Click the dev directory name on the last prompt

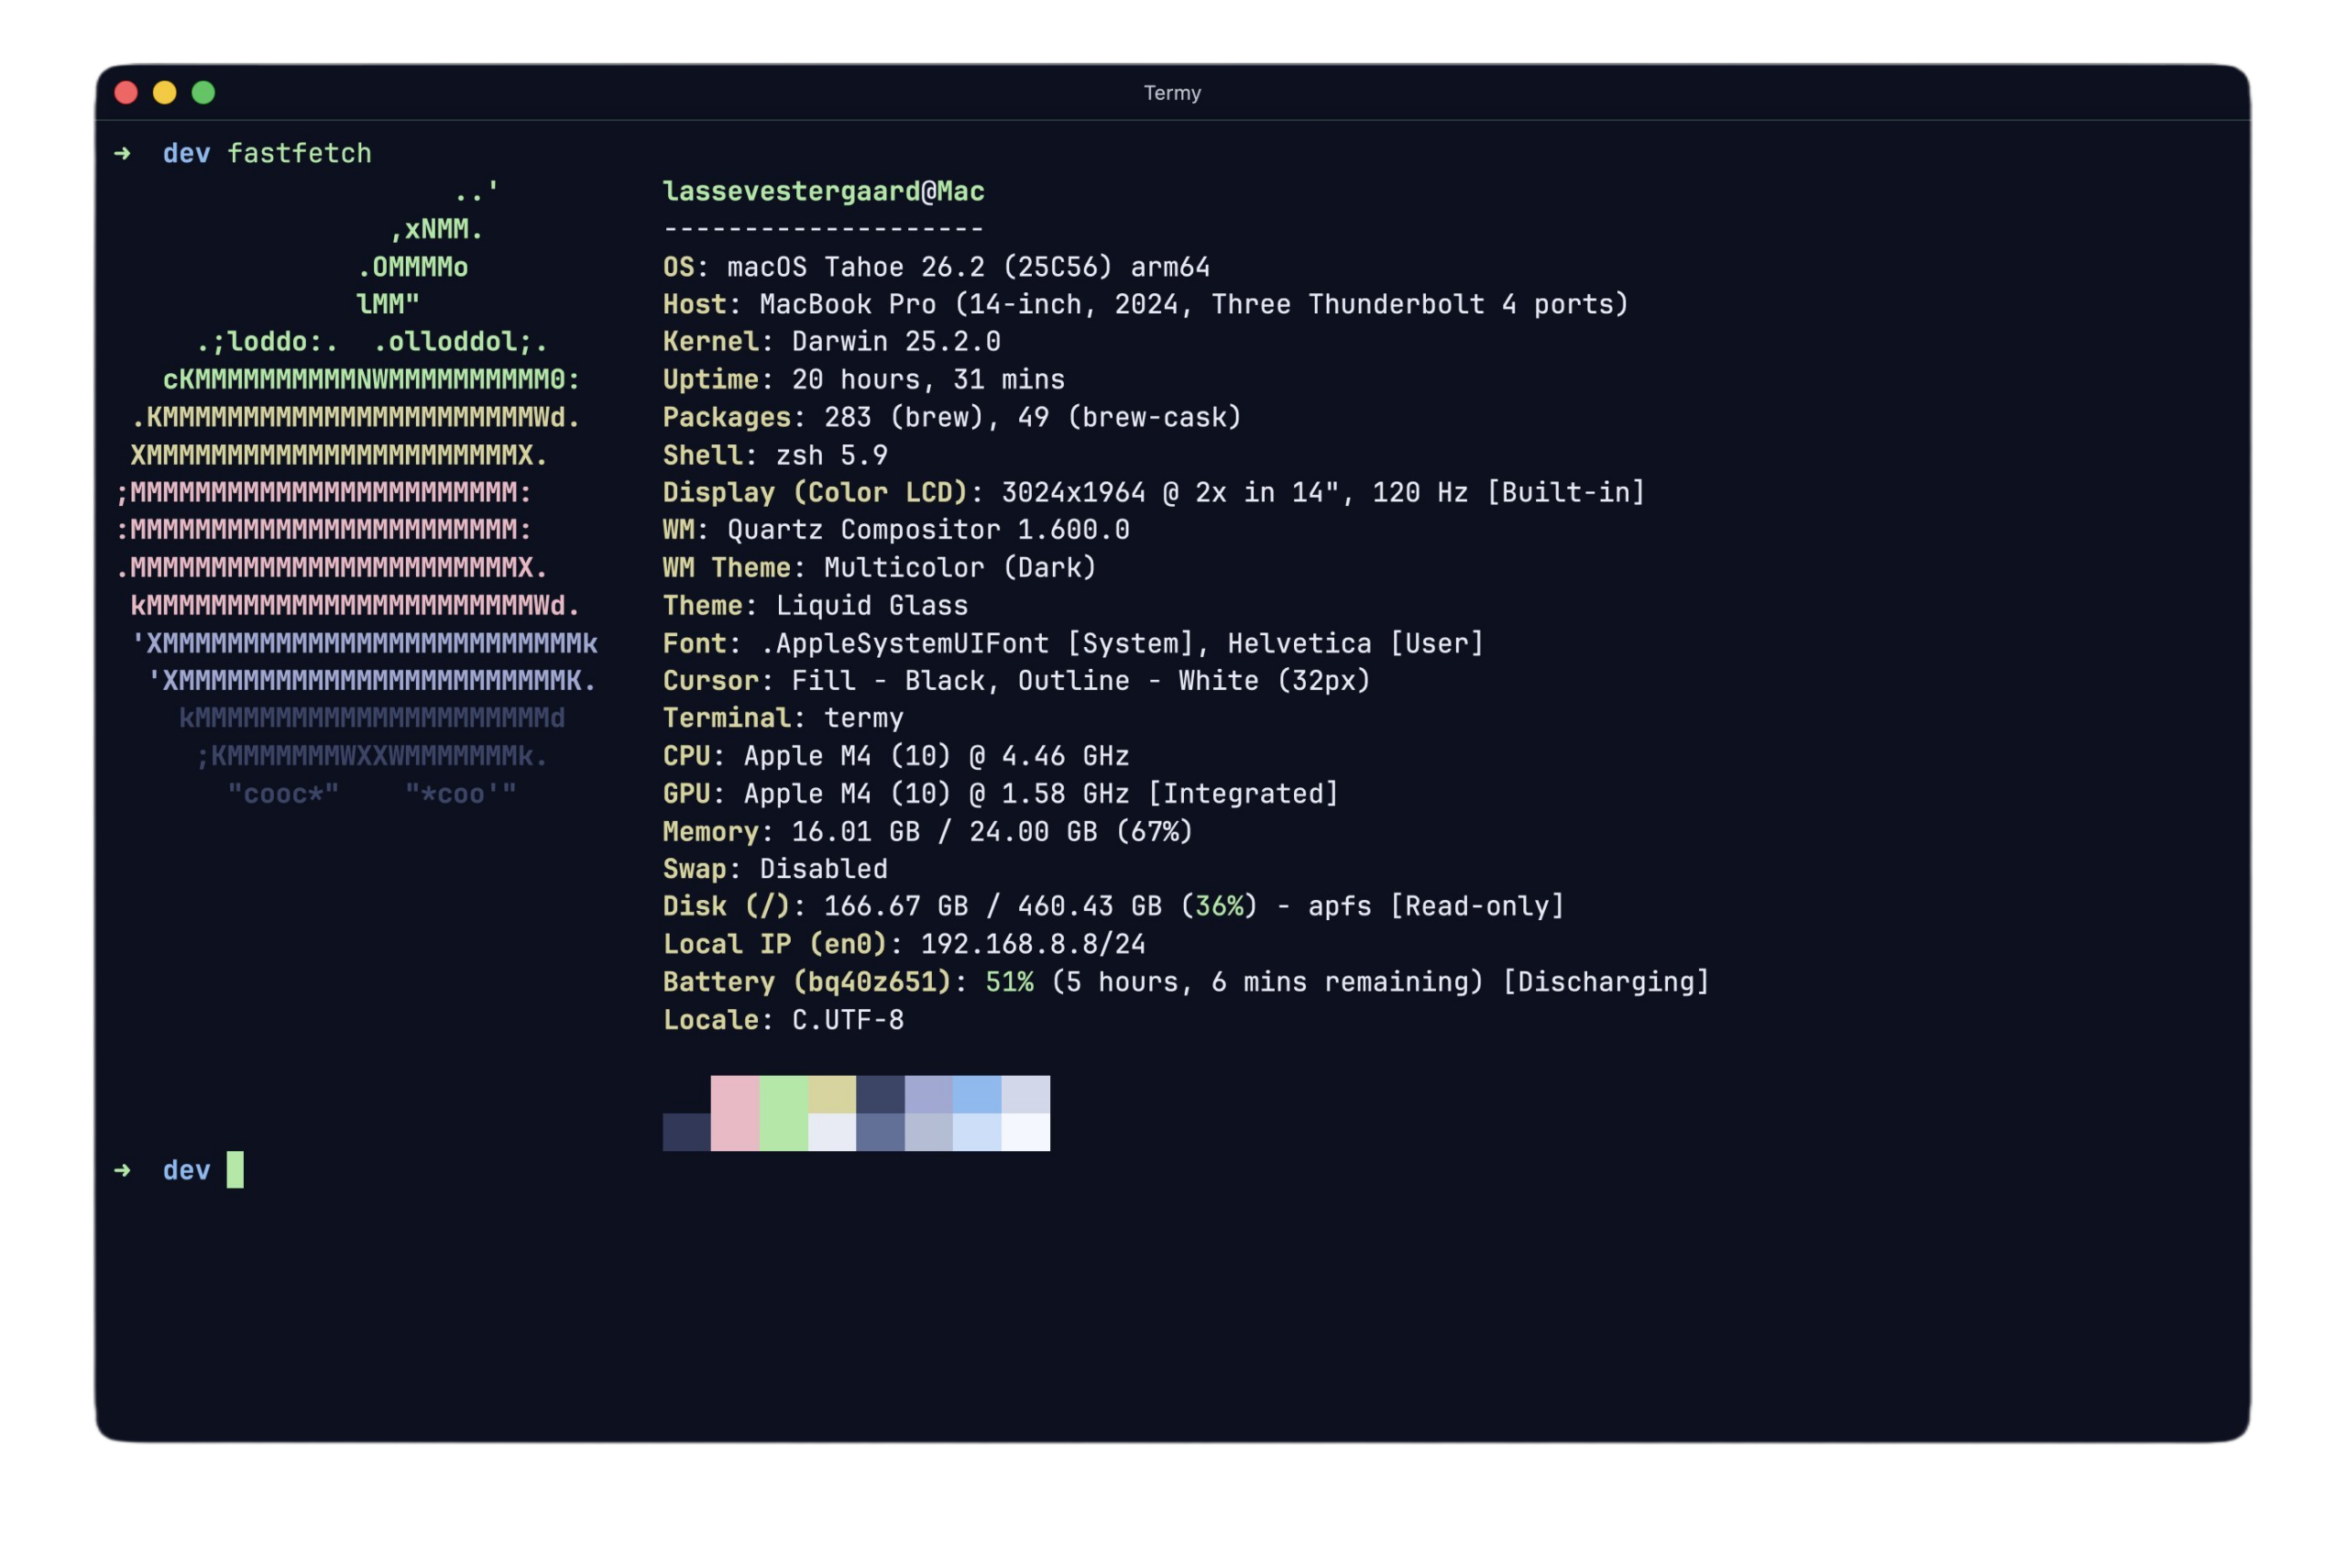coord(187,1170)
